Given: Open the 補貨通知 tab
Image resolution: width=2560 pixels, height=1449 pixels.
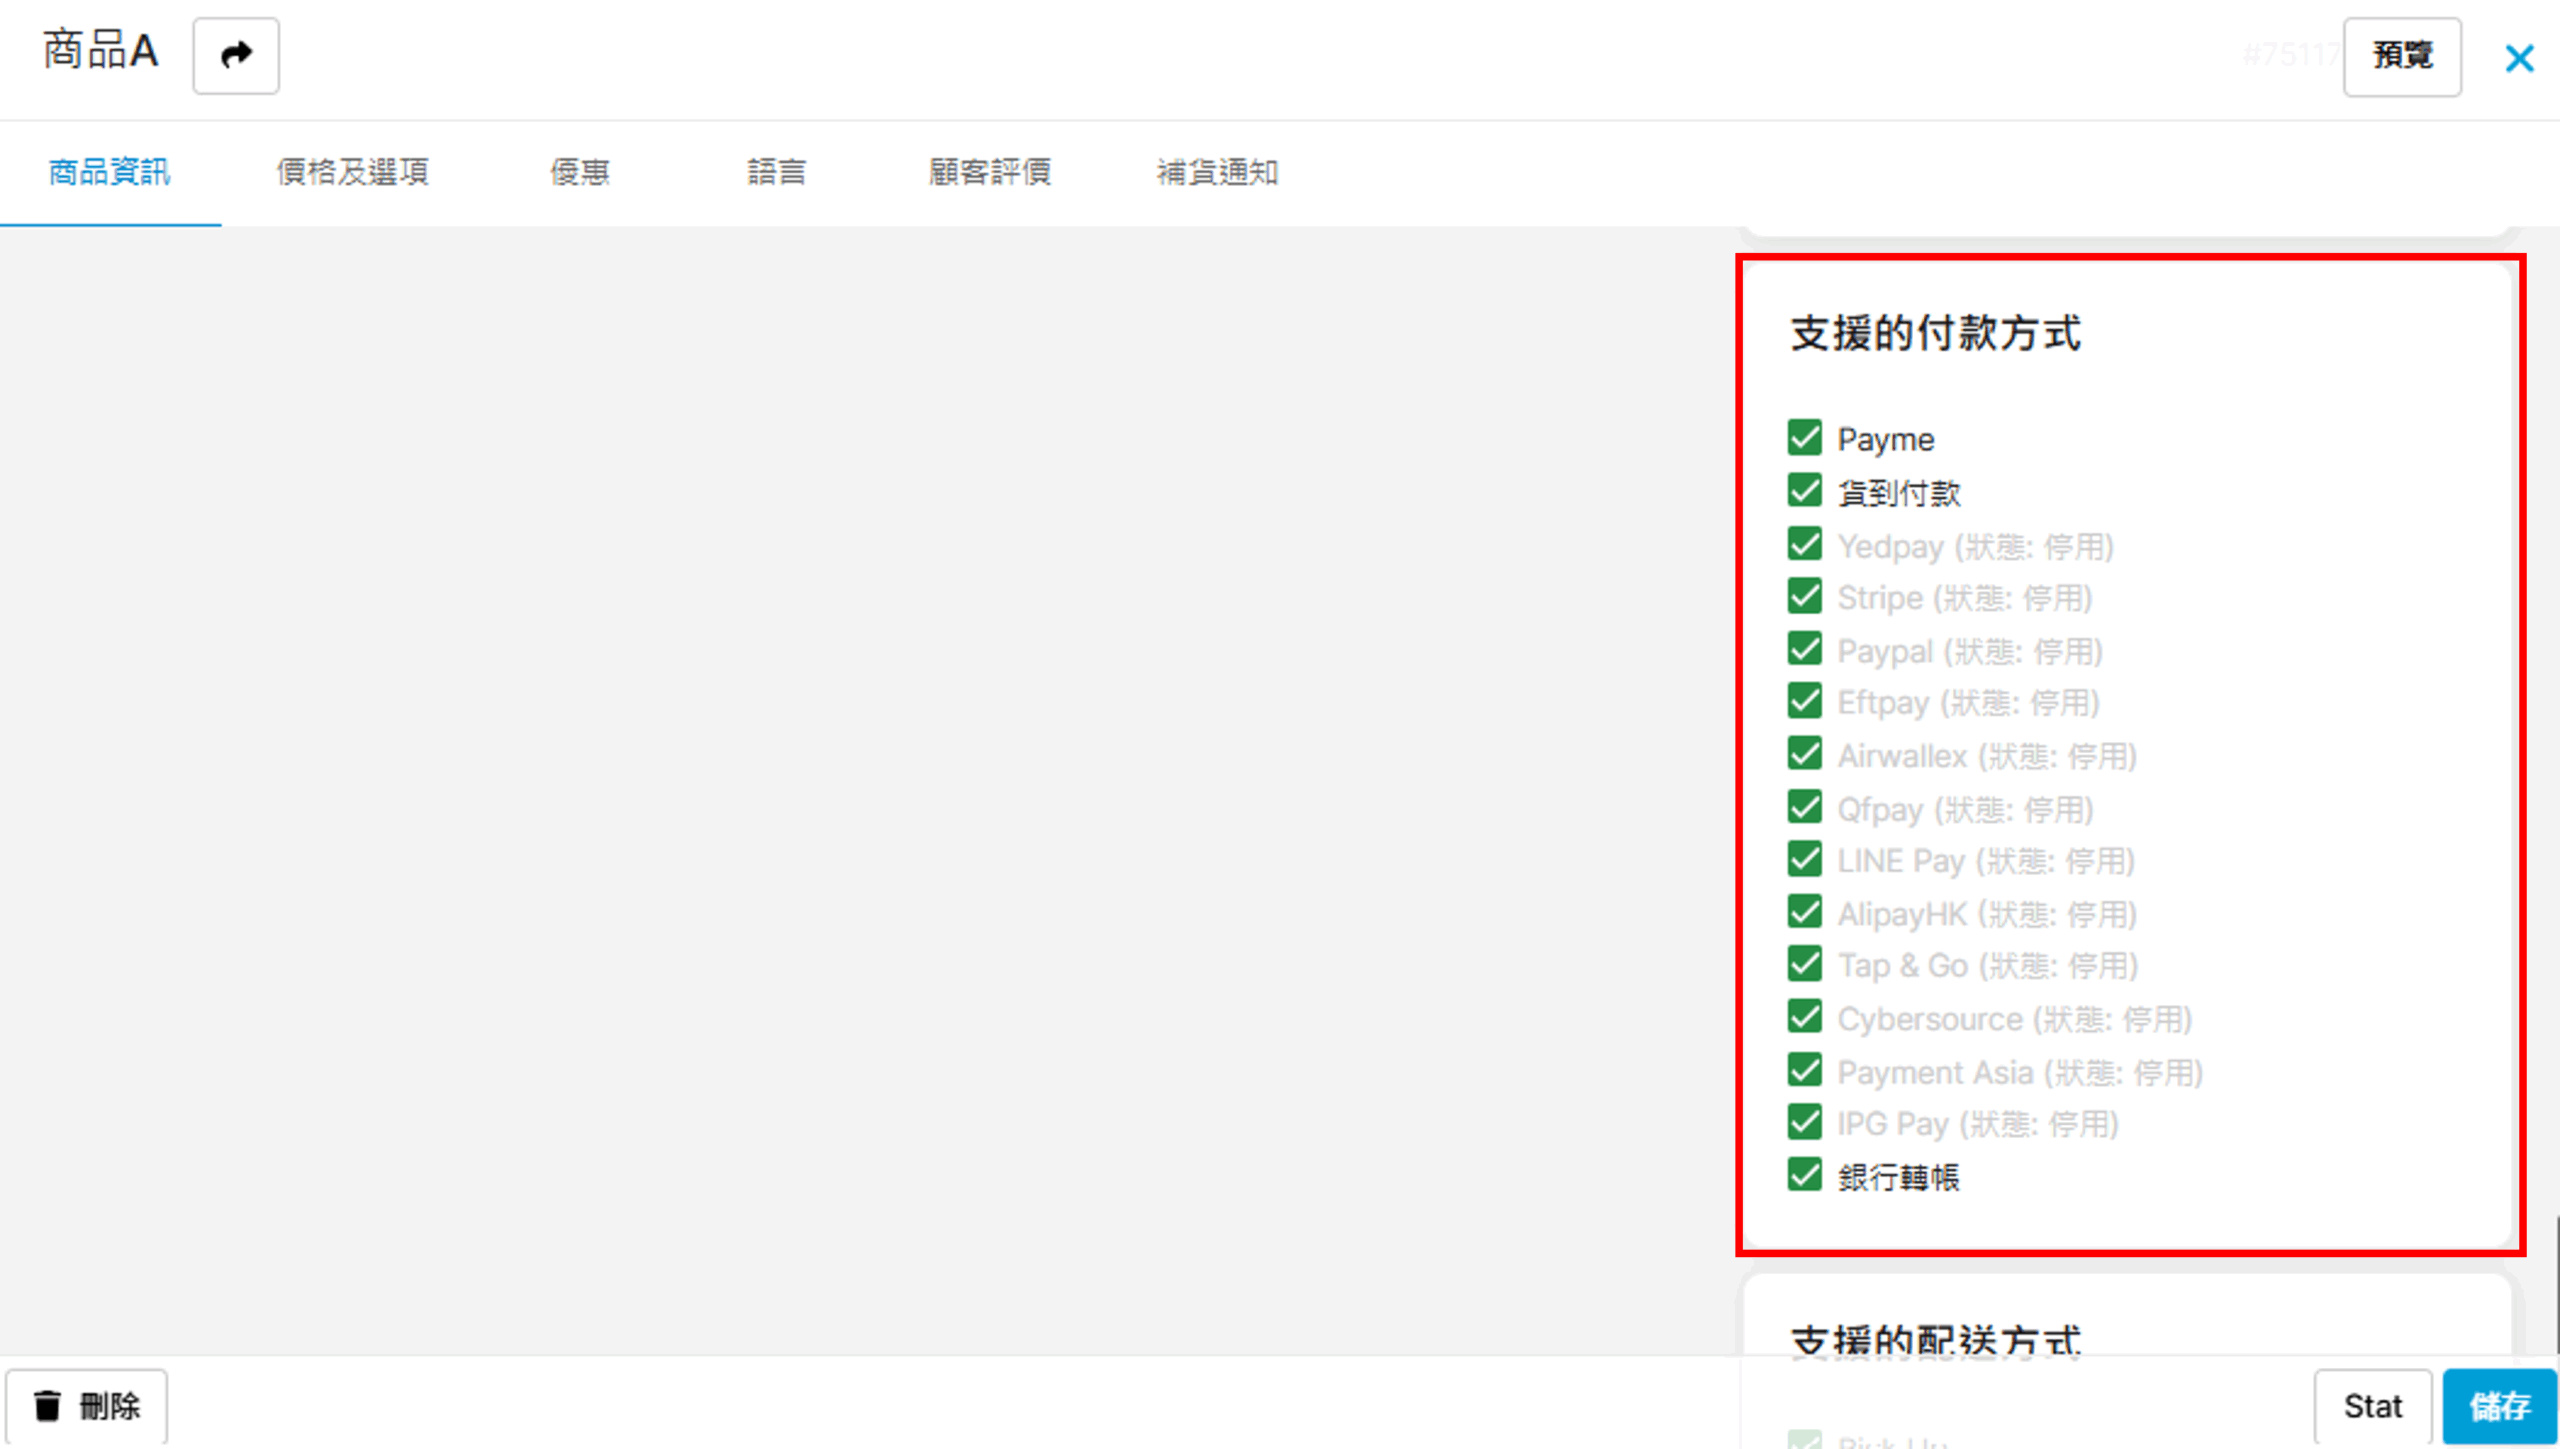Looking at the screenshot, I should pos(1217,172).
